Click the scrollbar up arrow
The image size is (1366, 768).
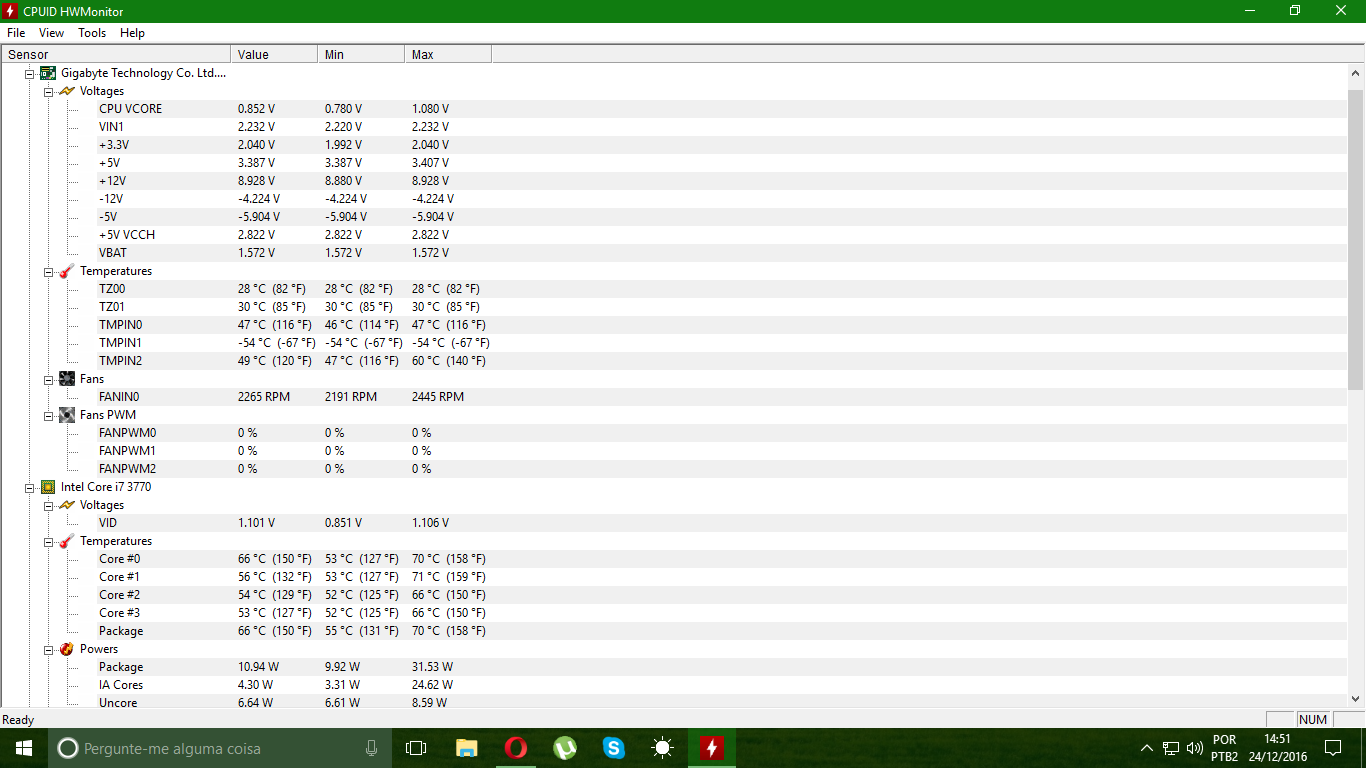pos(1356,73)
